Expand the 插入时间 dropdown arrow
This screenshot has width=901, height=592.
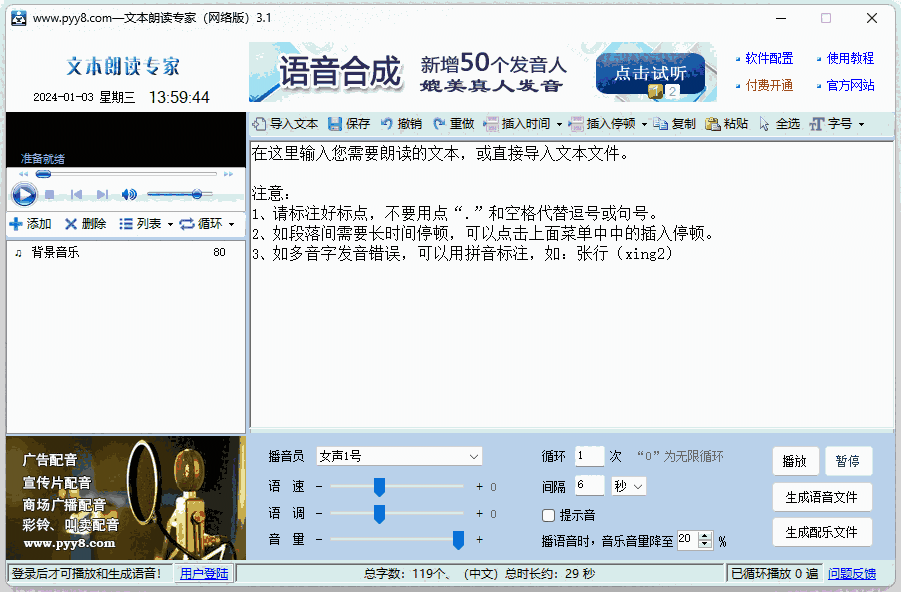[x=559, y=124]
